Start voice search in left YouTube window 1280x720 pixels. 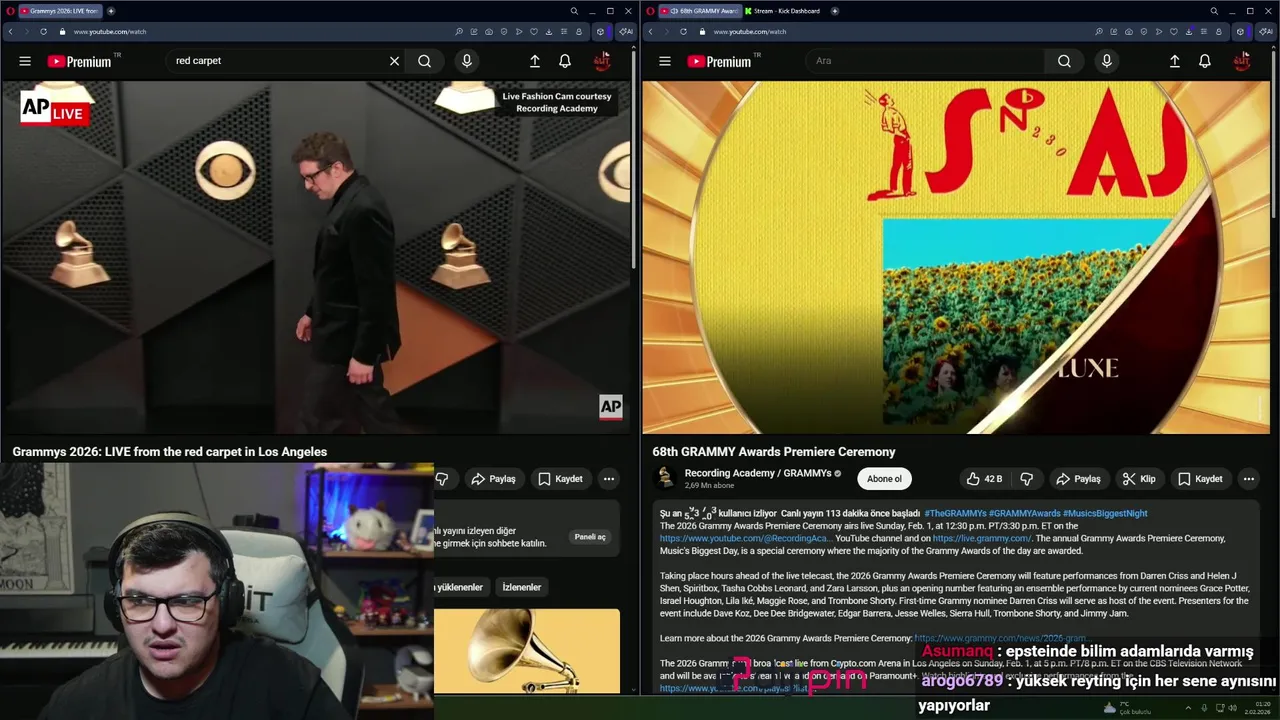click(466, 61)
